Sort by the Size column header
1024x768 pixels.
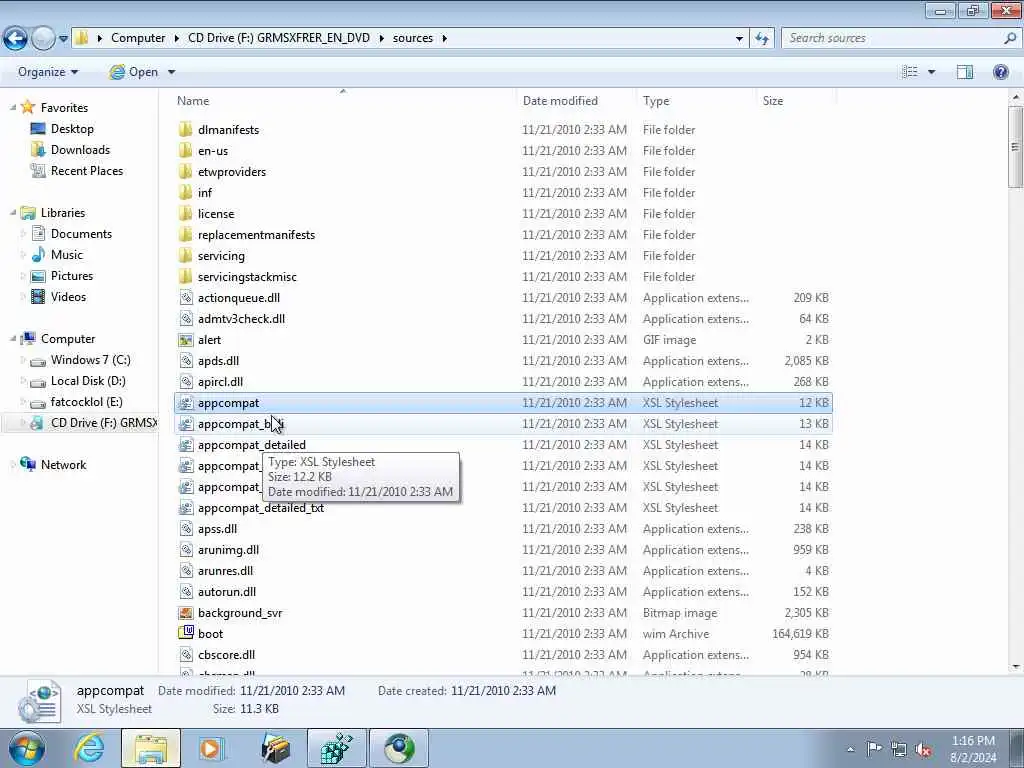point(773,101)
